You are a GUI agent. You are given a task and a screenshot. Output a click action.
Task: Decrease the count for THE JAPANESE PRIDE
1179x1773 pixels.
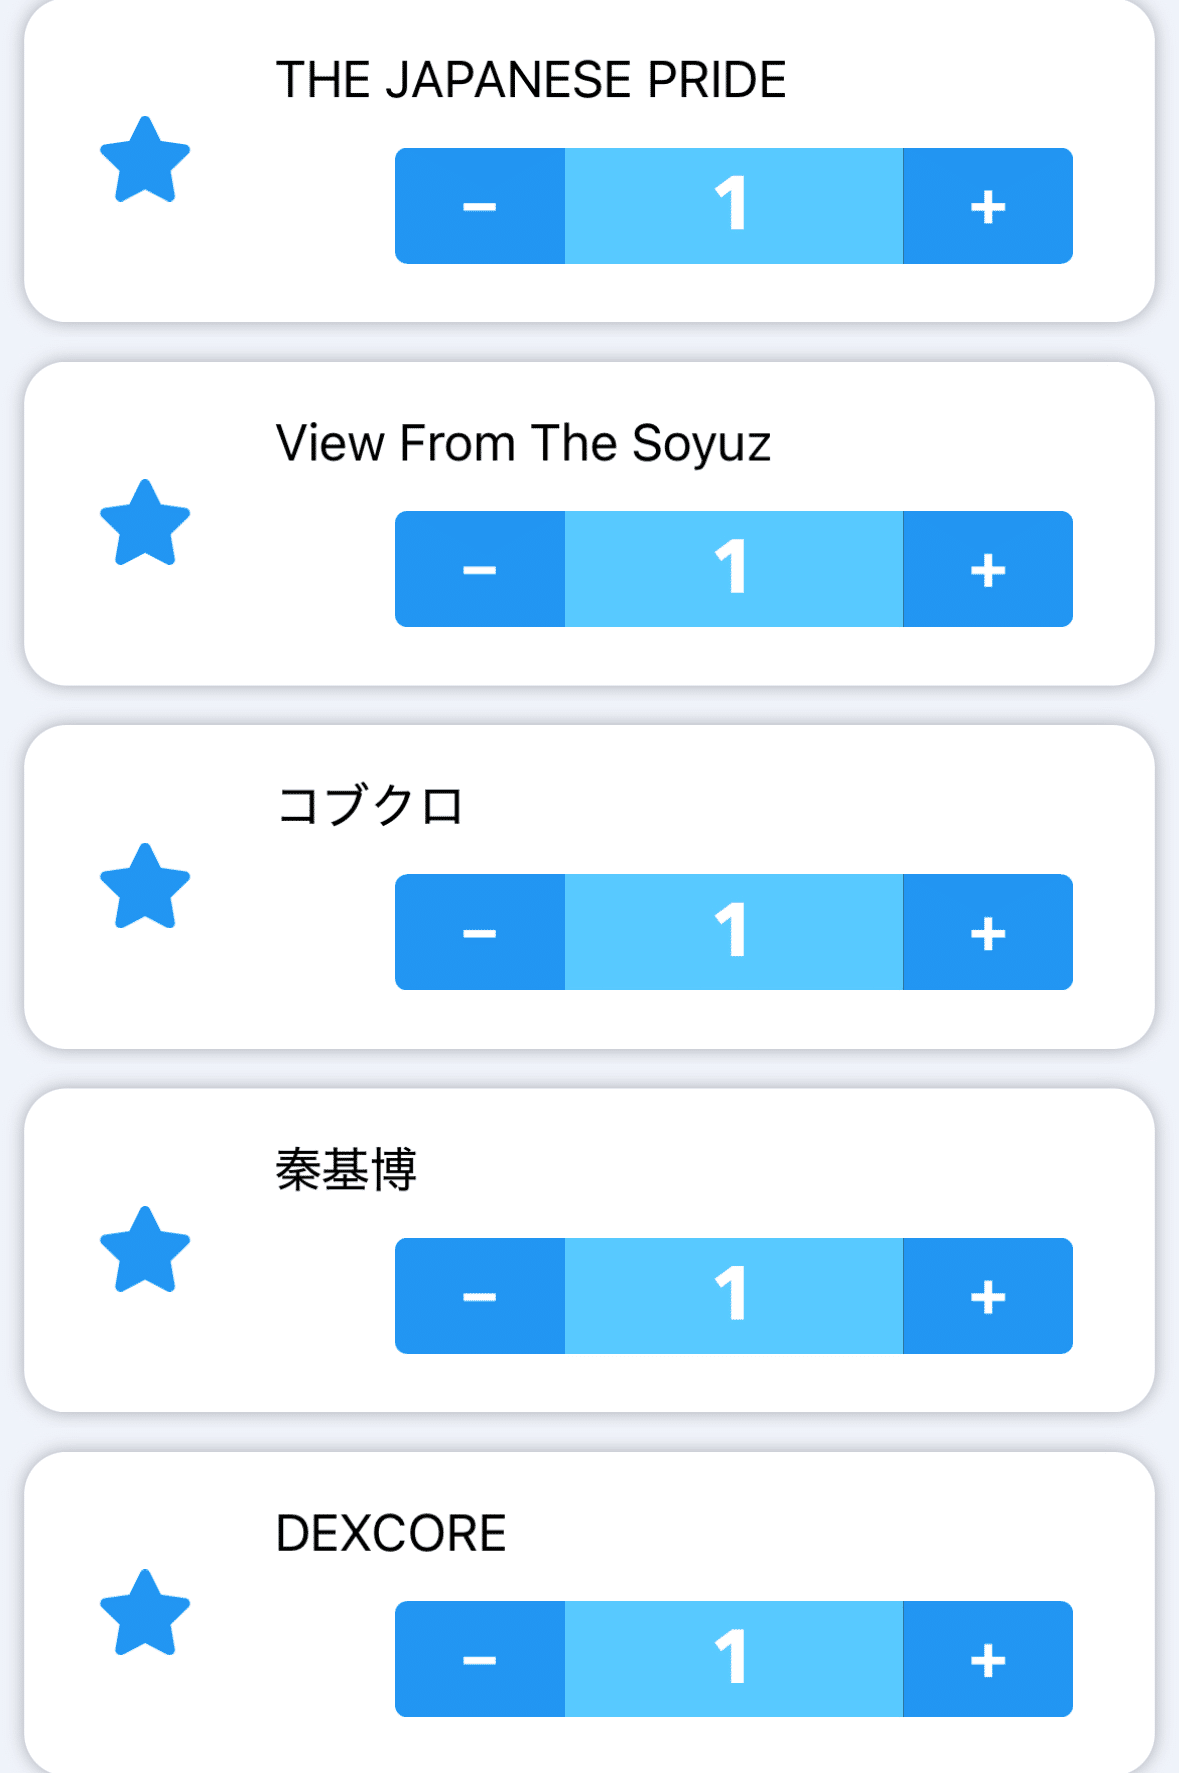(480, 206)
